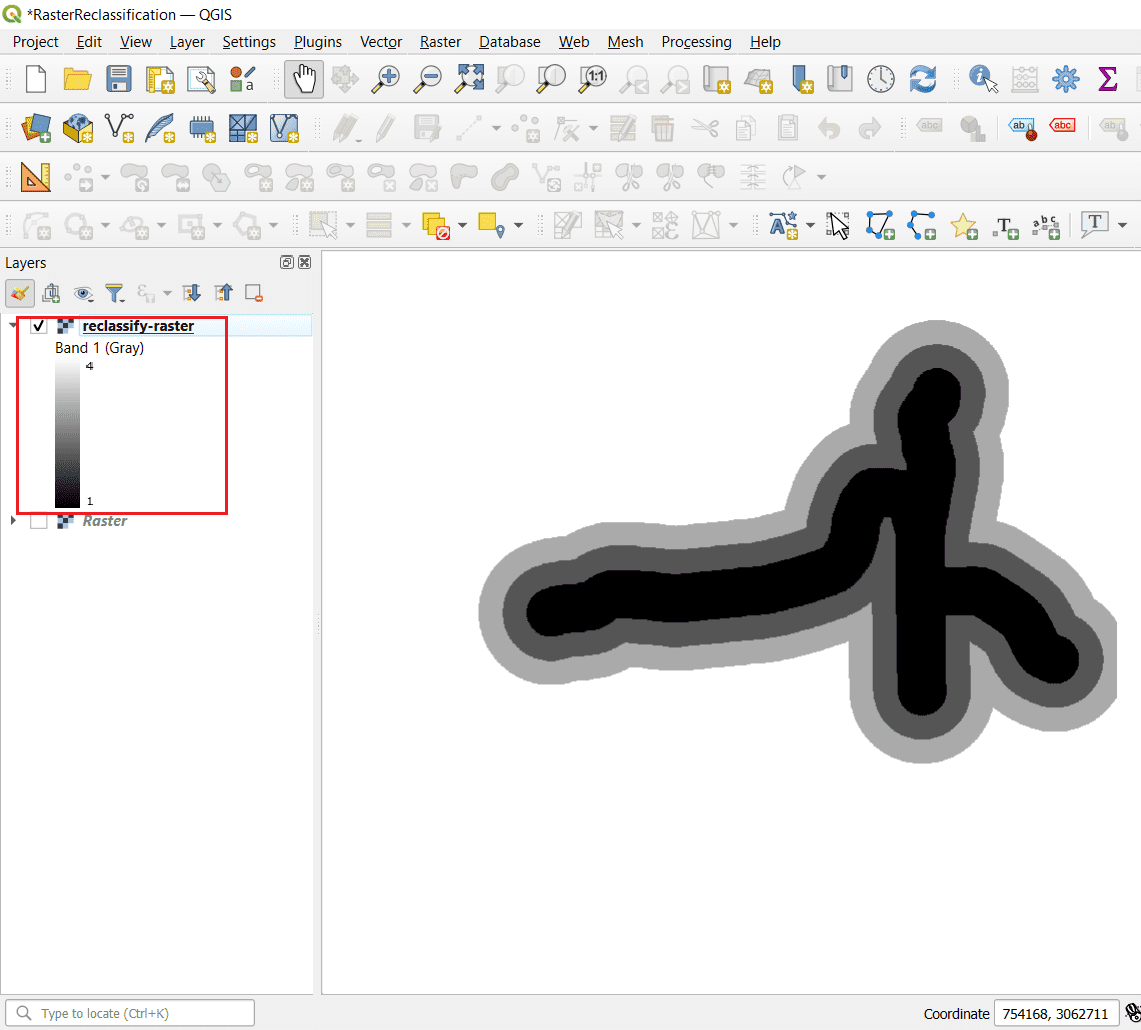Screen dimensions: 1141x1030
Task: Uncheck the reclassify-raster layer visibility checkbox
Action: click(38, 325)
